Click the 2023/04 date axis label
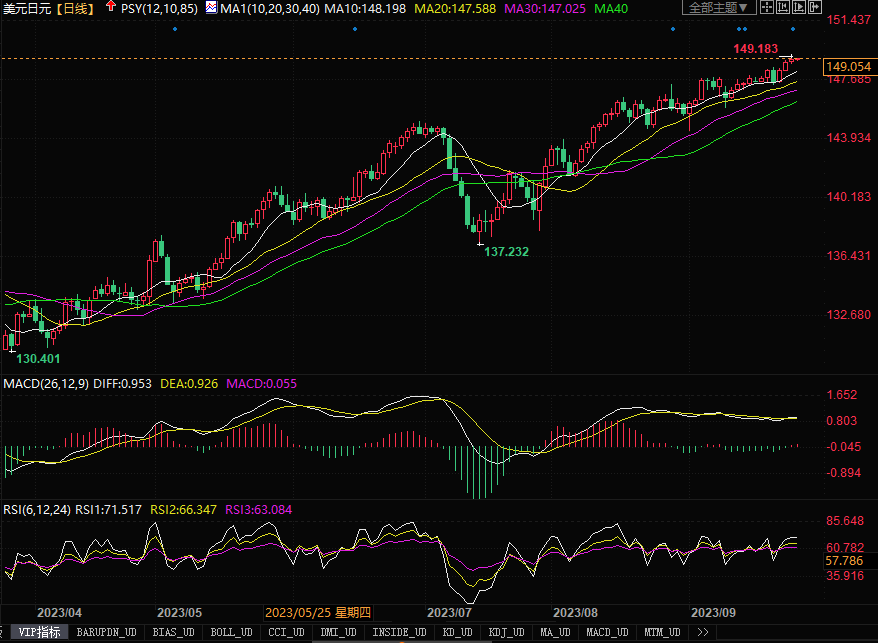This screenshot has width=878, height=643. [x=59, y=613]
